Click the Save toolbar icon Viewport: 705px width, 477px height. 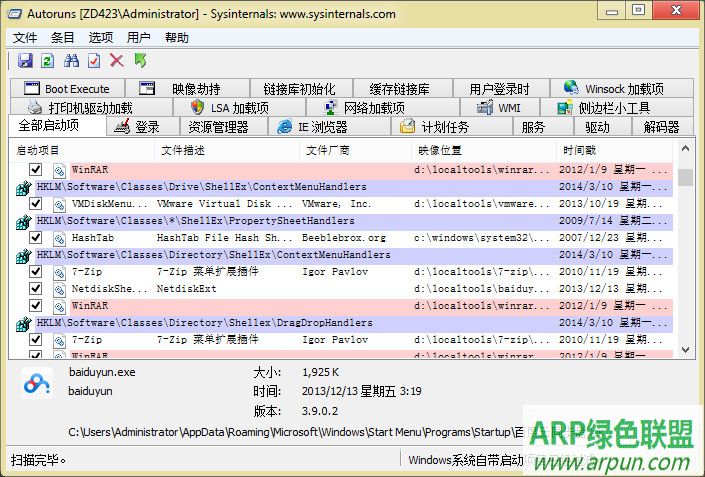point(25,60)
